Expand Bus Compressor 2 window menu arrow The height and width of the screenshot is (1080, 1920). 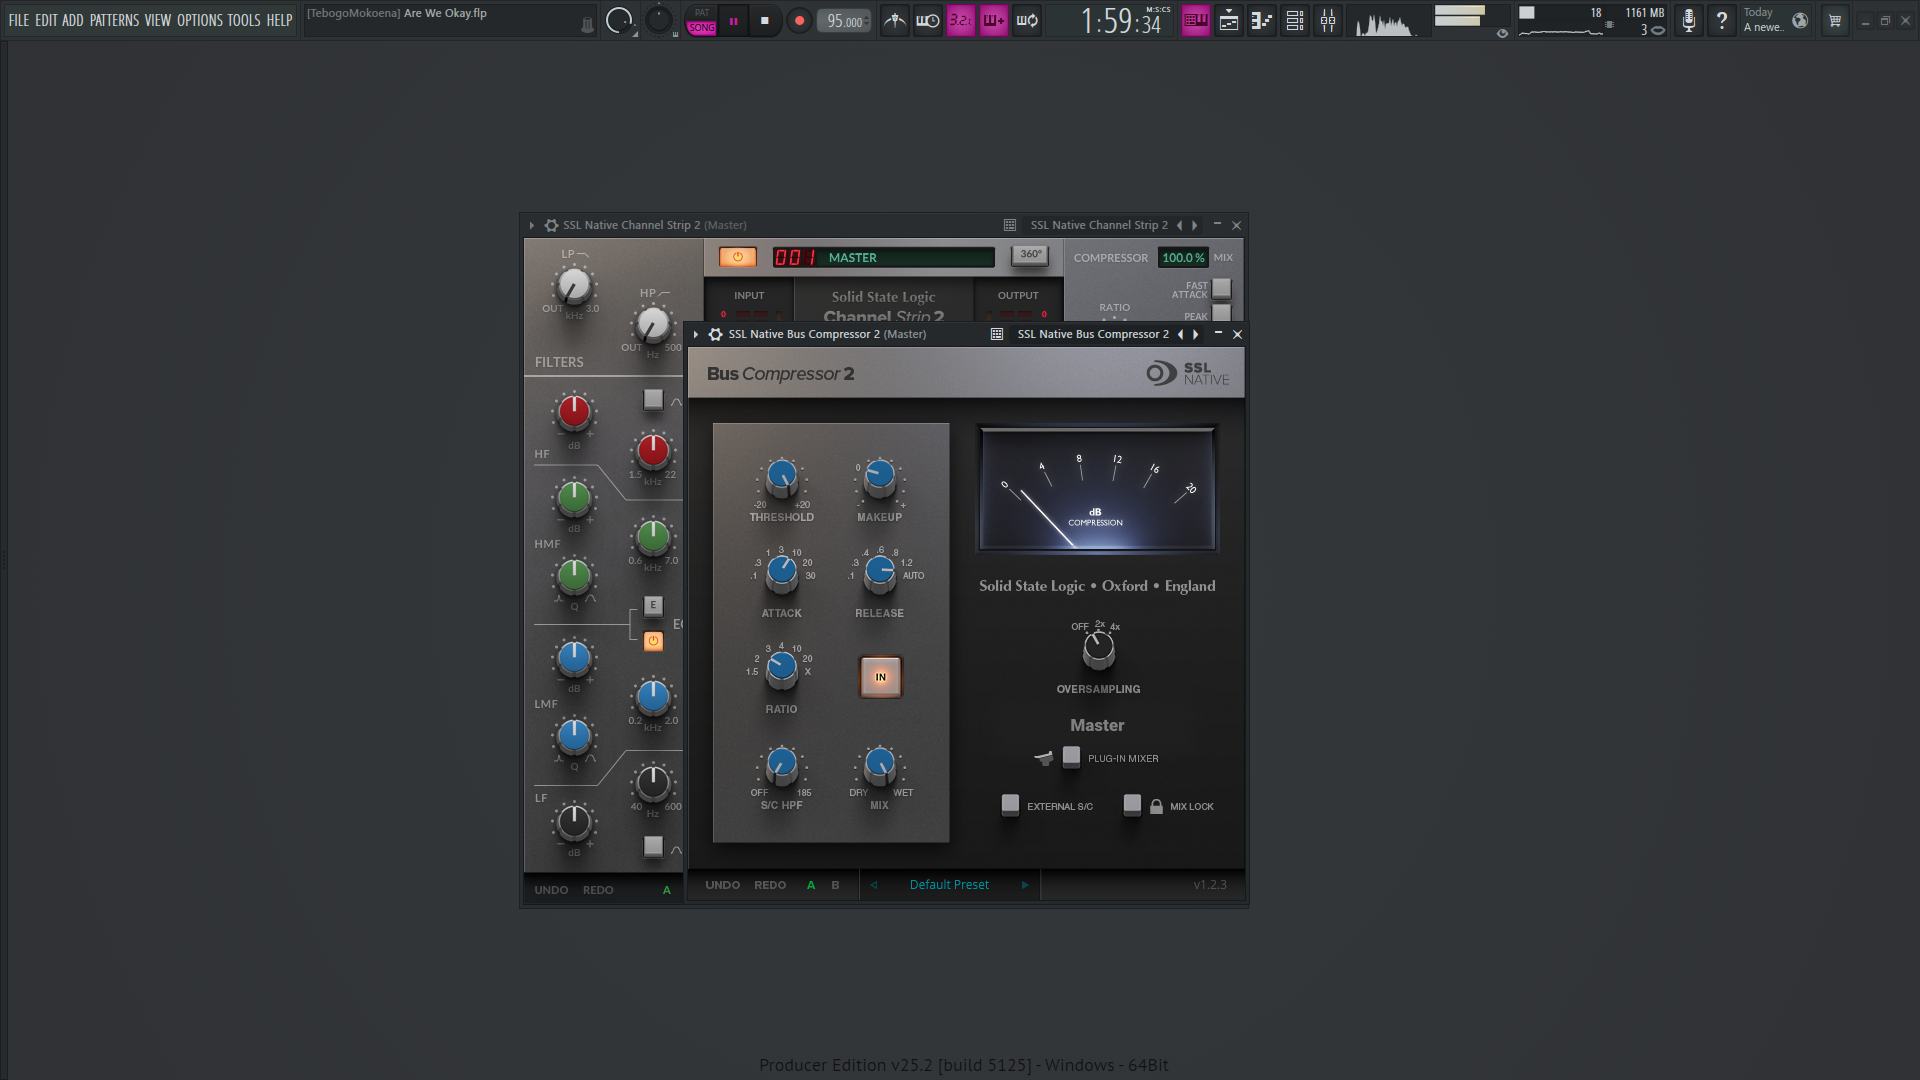tap(696, 334)
